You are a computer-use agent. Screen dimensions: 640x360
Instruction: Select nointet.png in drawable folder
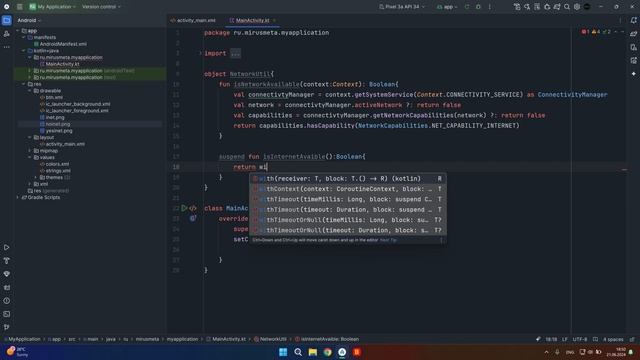[x=55, y=124]
